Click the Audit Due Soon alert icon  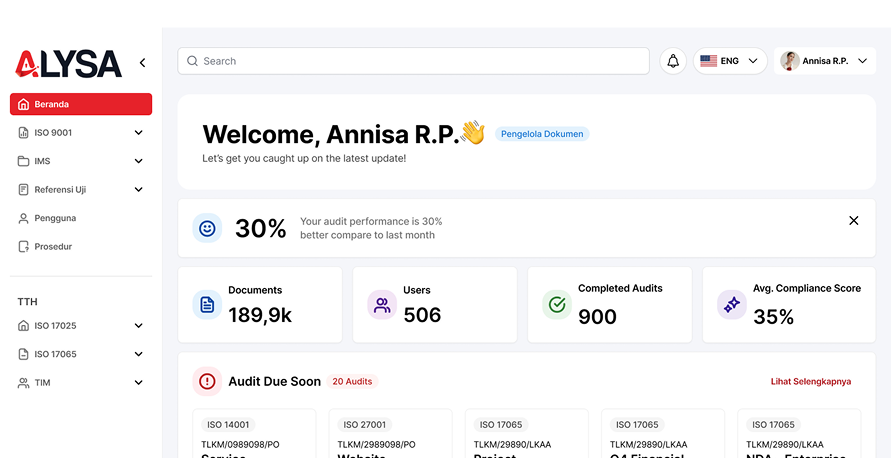pyautogui.click(x=207, y=381)
